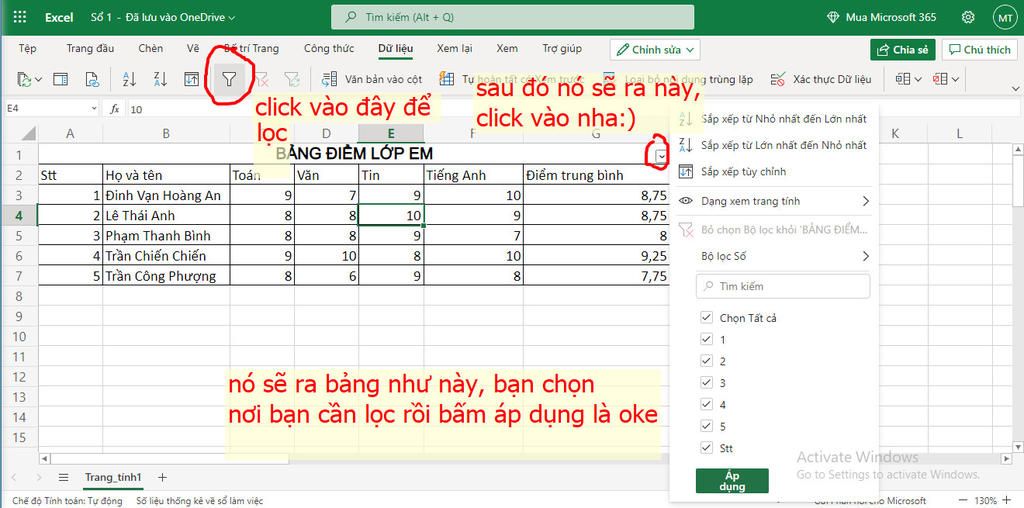The image size is (1024, 508).
Task: Click the Clear filter icon
Action: pyautogui.click(x=262, y=80)
